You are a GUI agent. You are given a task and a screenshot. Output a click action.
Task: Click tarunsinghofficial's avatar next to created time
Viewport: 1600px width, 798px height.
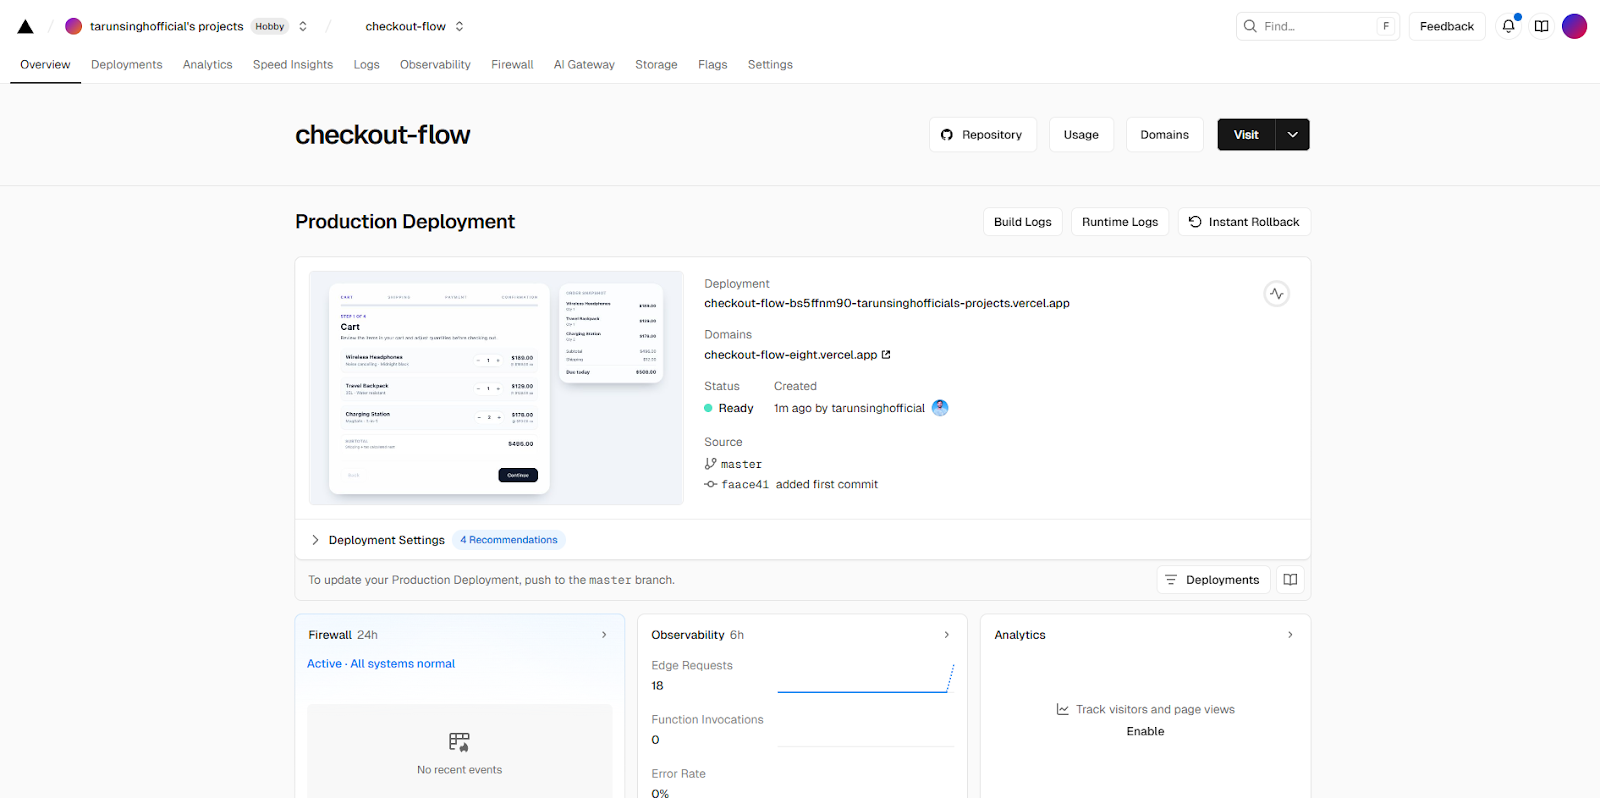(x=940, y=408)
